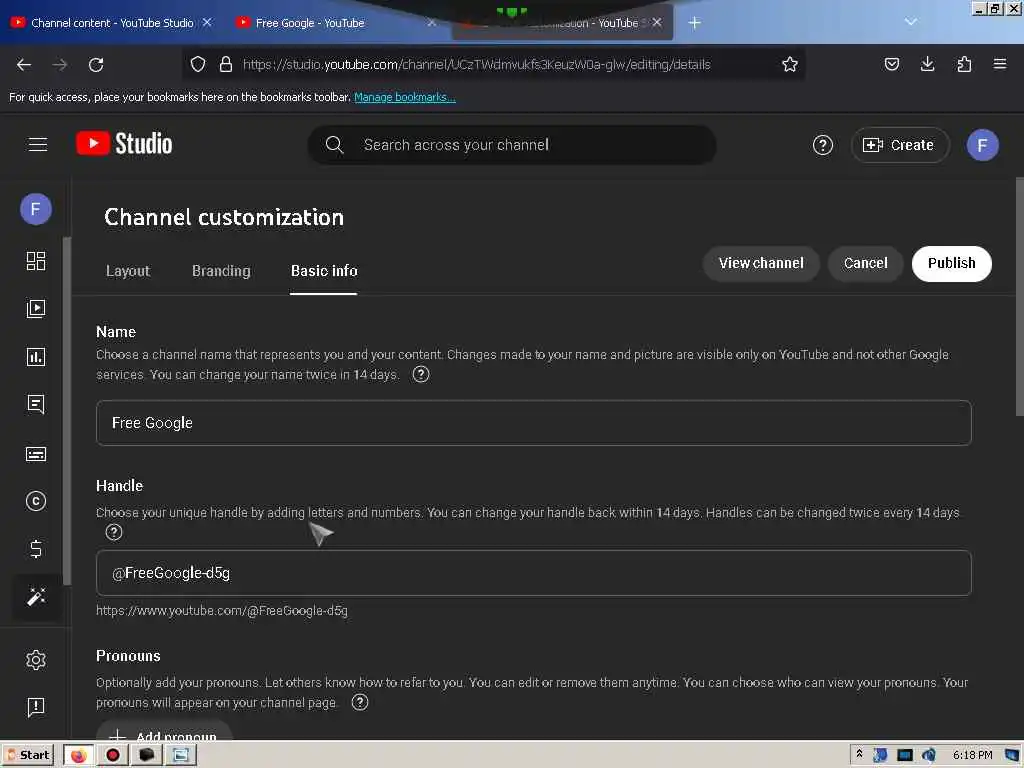Click the channel Name input field
Viewport: 1024px width, 768px height.
[x=534, y=423]
